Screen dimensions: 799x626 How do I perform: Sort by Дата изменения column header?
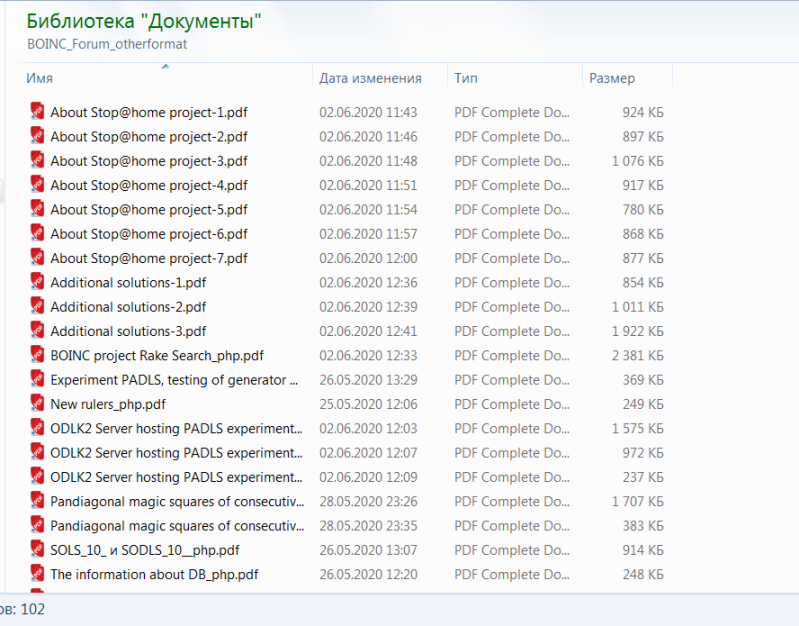pos(370,78)
